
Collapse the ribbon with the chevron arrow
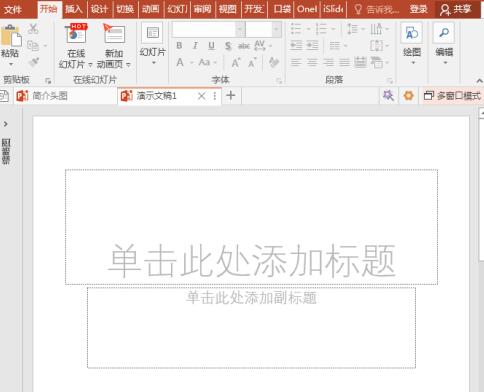click(479, 81)
